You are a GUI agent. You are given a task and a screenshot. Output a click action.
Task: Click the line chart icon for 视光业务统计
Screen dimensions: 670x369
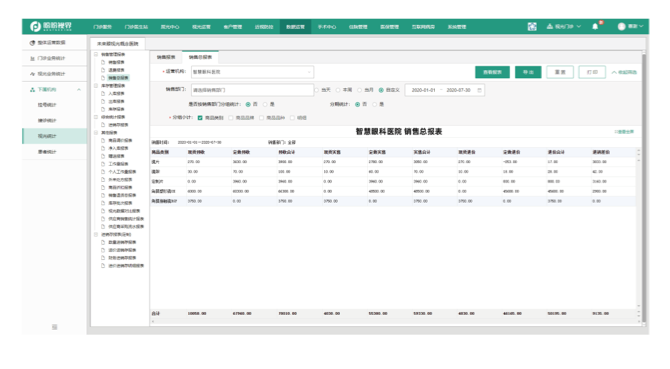coord(32,74)
